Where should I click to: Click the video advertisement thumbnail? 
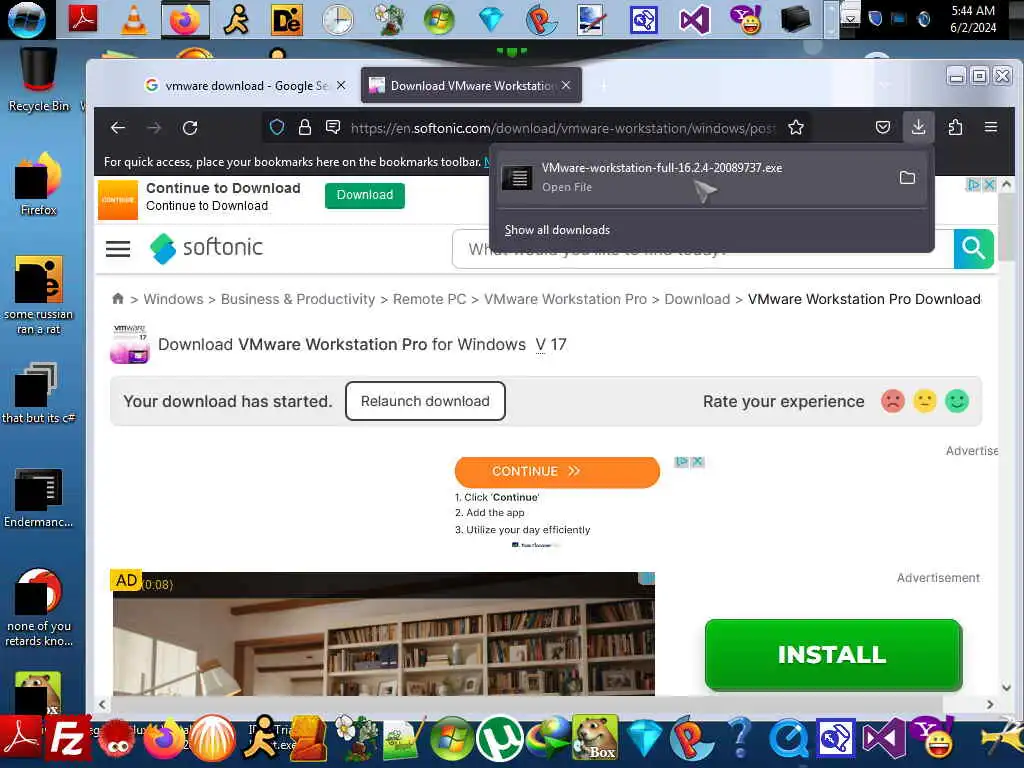[x=384, y=634]
